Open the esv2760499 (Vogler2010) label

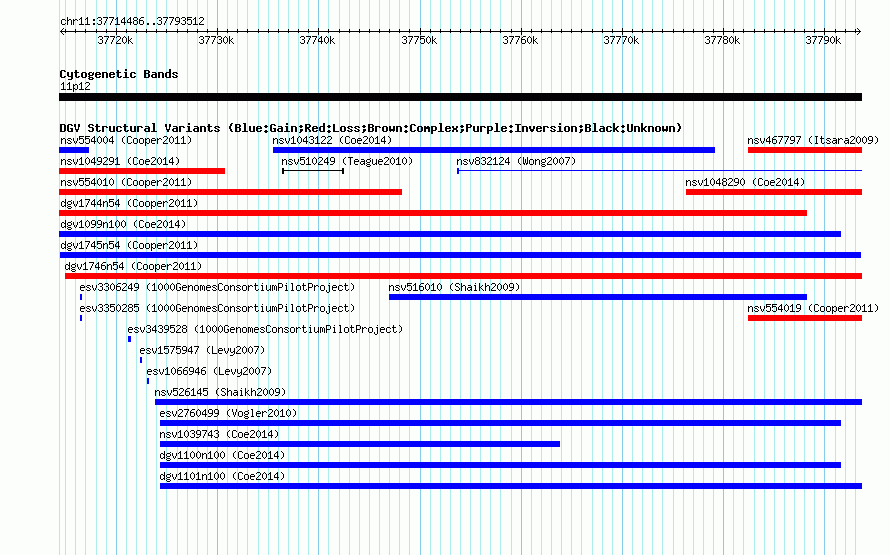pos(228,413)
